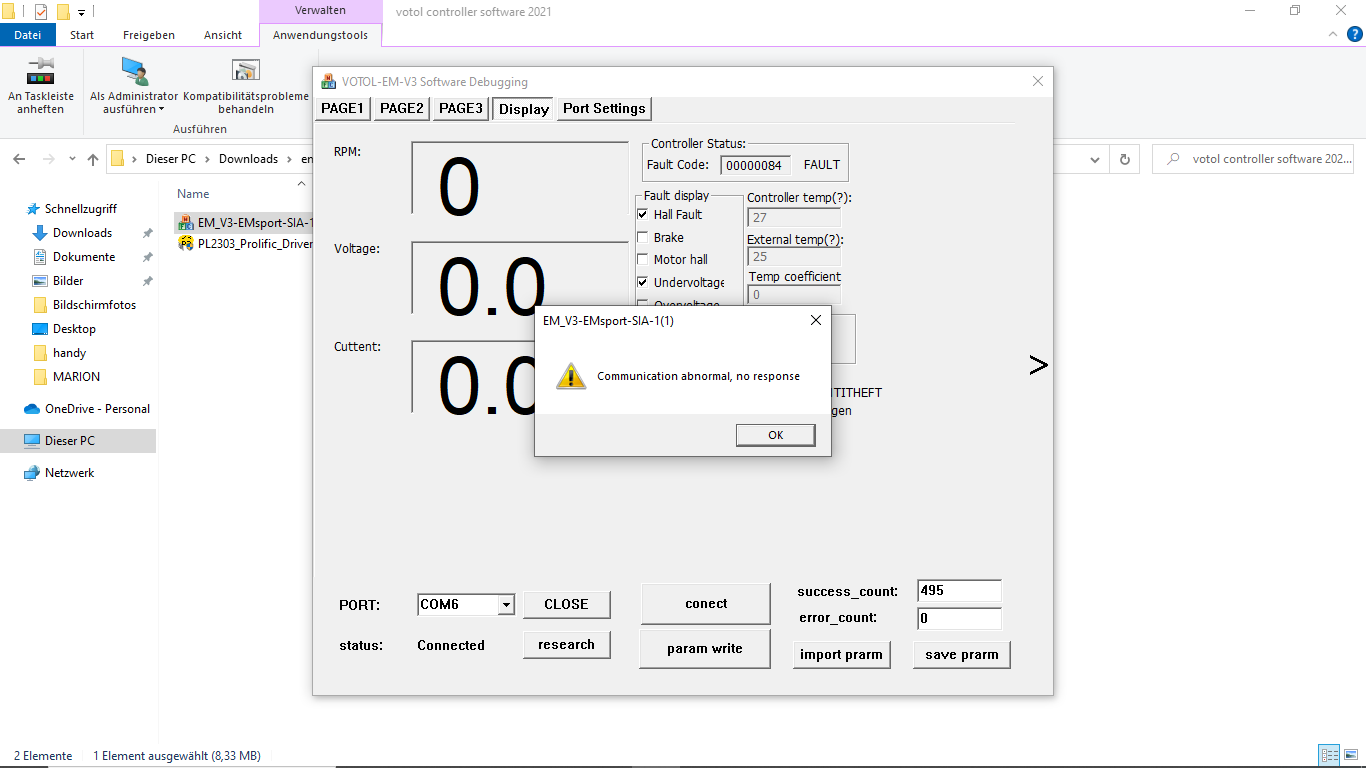Screen dimensions: 1366x768
Task: Close the error dialog with X icon
Action: point(815,321)
